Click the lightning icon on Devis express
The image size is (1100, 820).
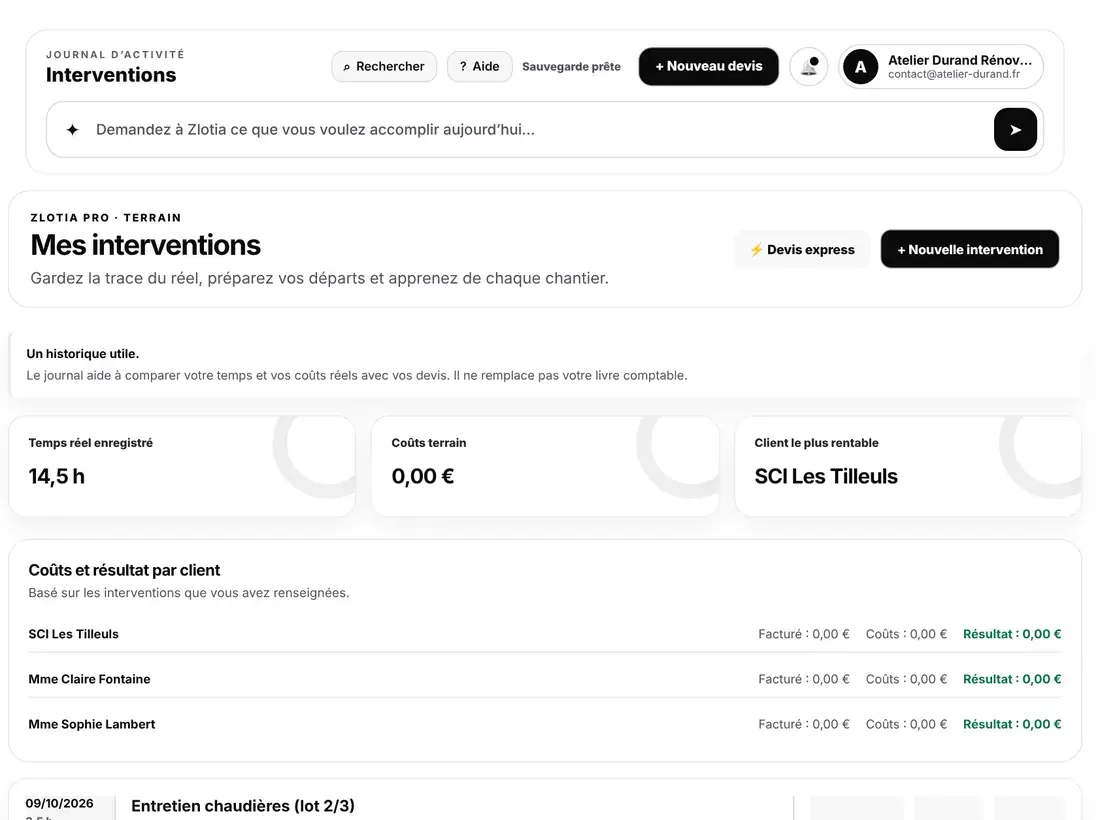[756, 250]
